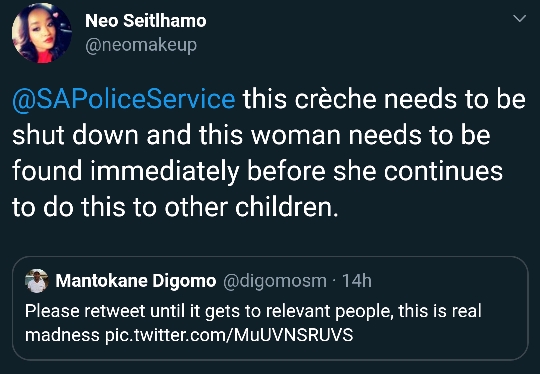Open Neo Seitlhamo's profile picture
Image resolution: width=540 pixels, height=374 pixels.
click(42, 33)
